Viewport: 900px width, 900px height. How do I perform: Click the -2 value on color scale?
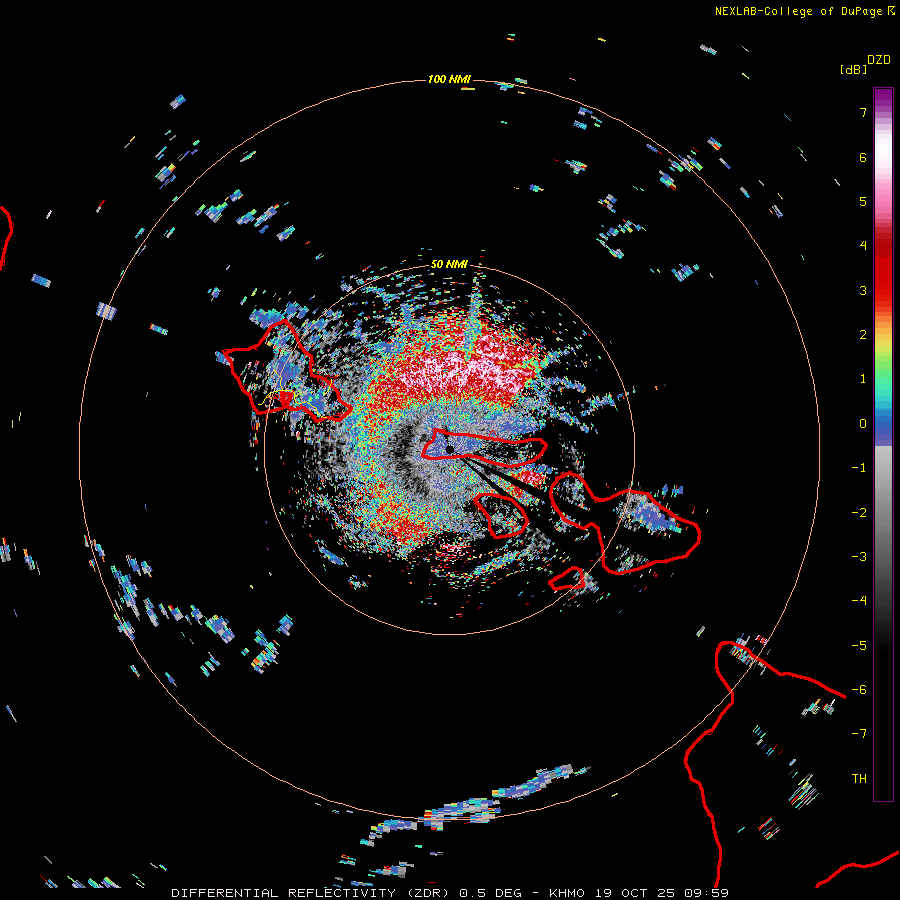pos(859,513)
